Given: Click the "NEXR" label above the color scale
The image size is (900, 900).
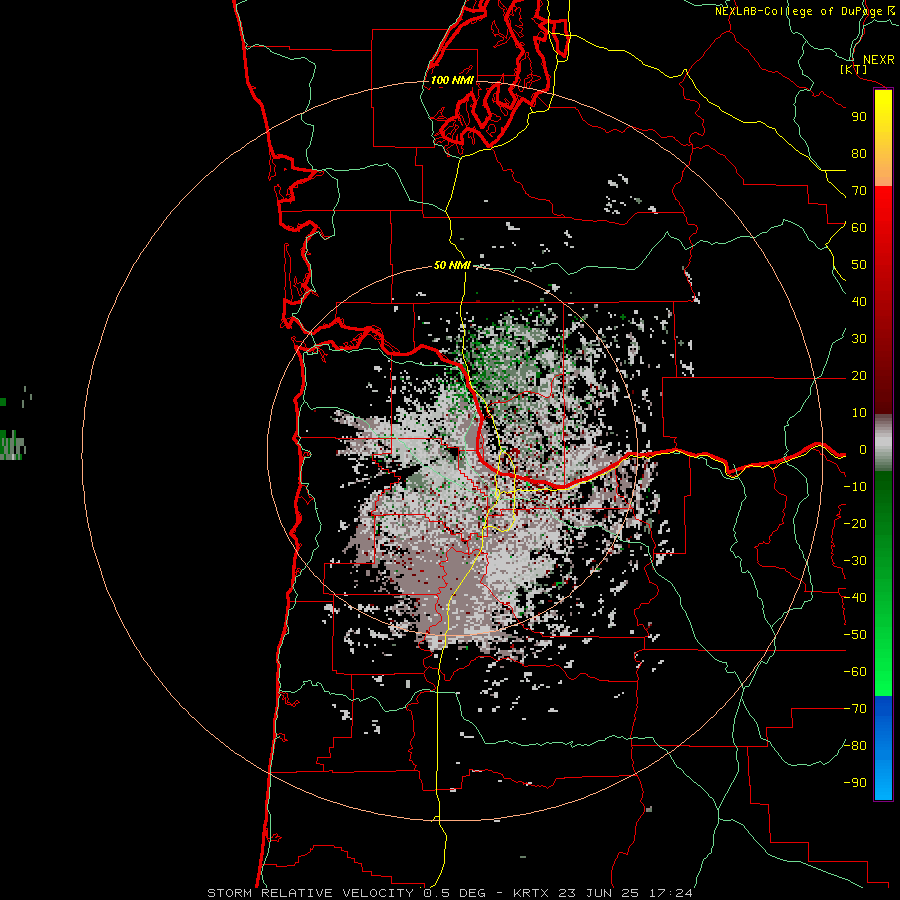Looking at the screenshot, I should 878,60.
